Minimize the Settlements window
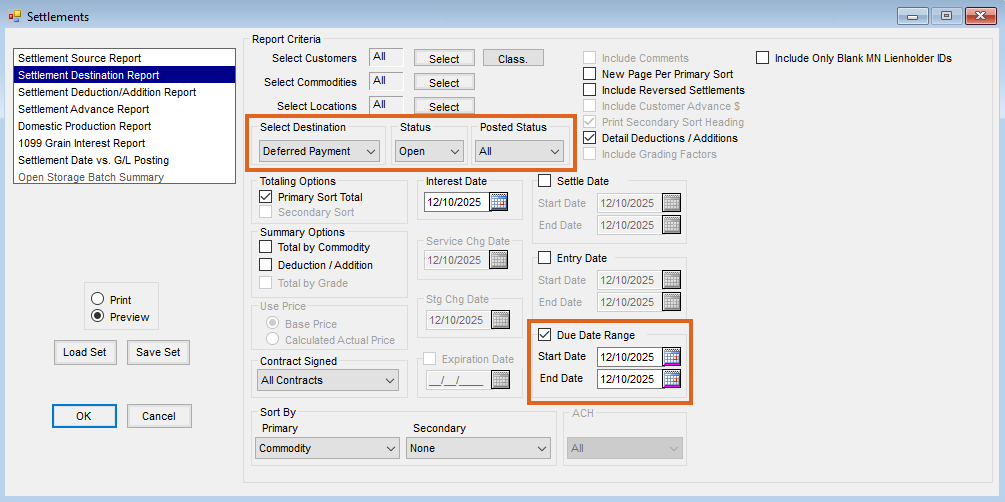 click(915, 16)
